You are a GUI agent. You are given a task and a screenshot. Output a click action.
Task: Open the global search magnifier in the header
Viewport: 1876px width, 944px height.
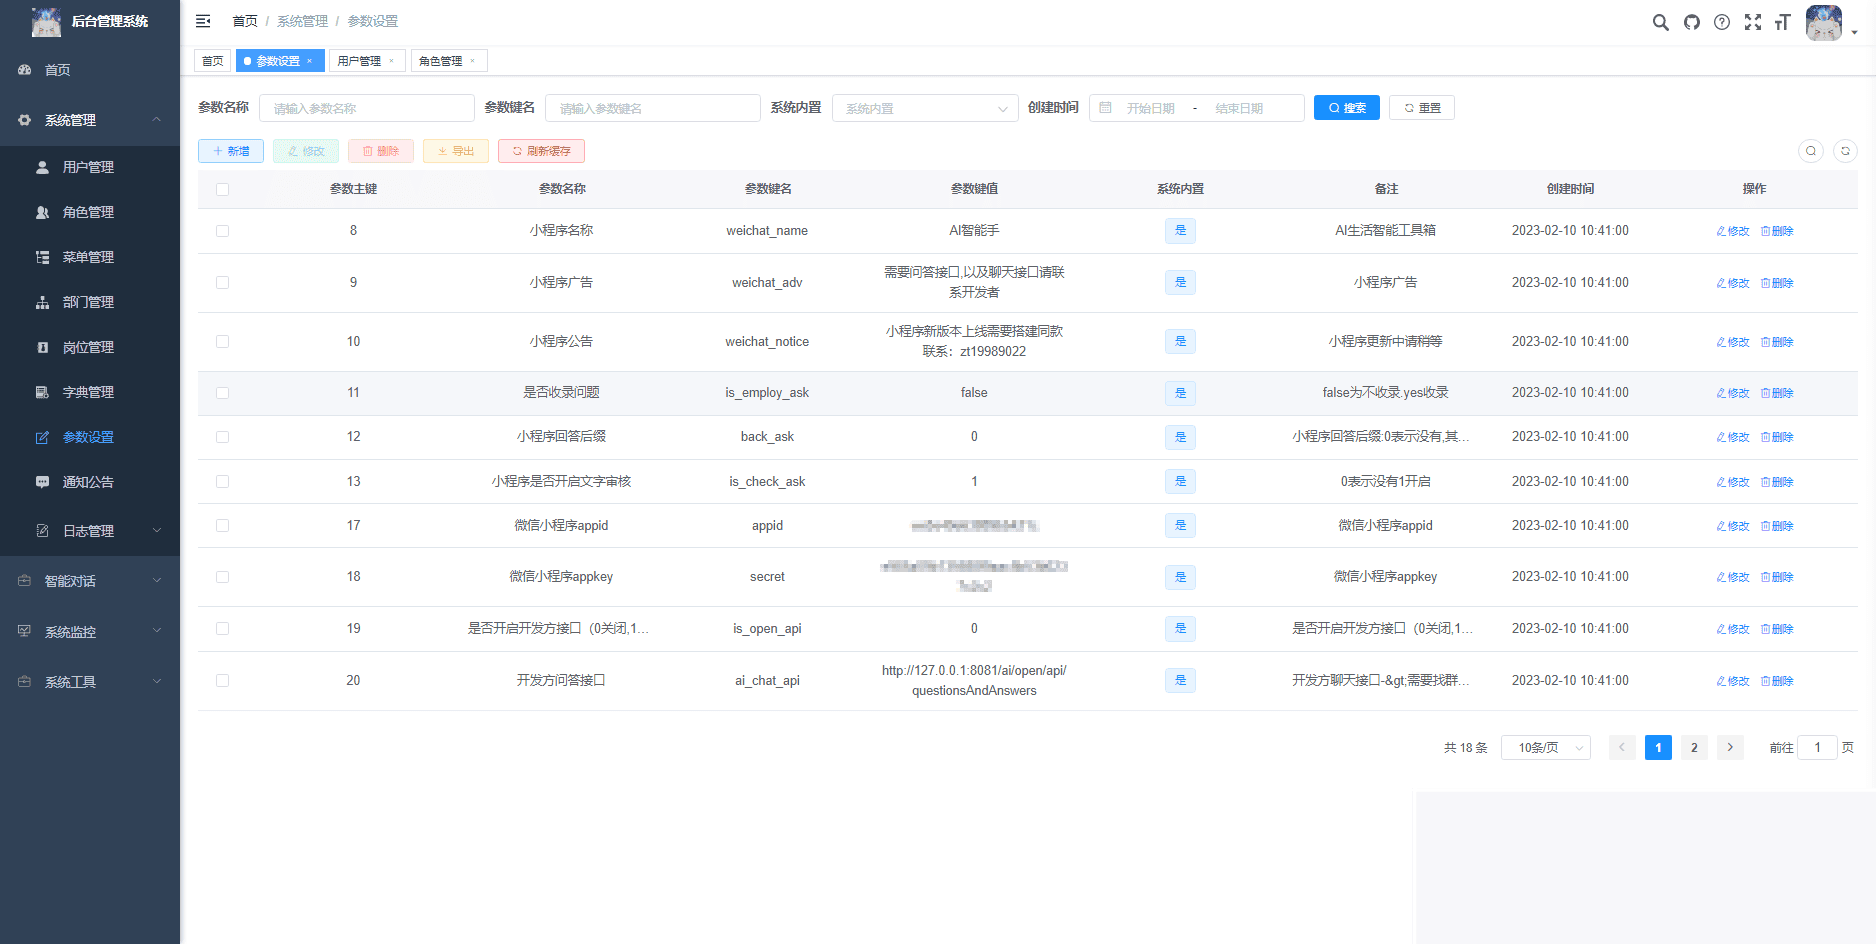tap(1660, 21)
